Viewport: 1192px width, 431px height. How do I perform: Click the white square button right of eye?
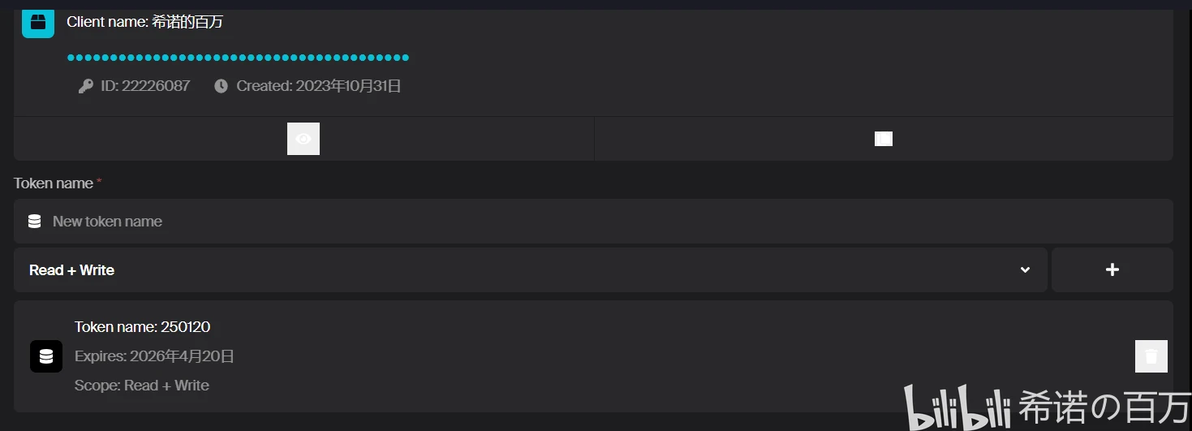click(883, 139)
